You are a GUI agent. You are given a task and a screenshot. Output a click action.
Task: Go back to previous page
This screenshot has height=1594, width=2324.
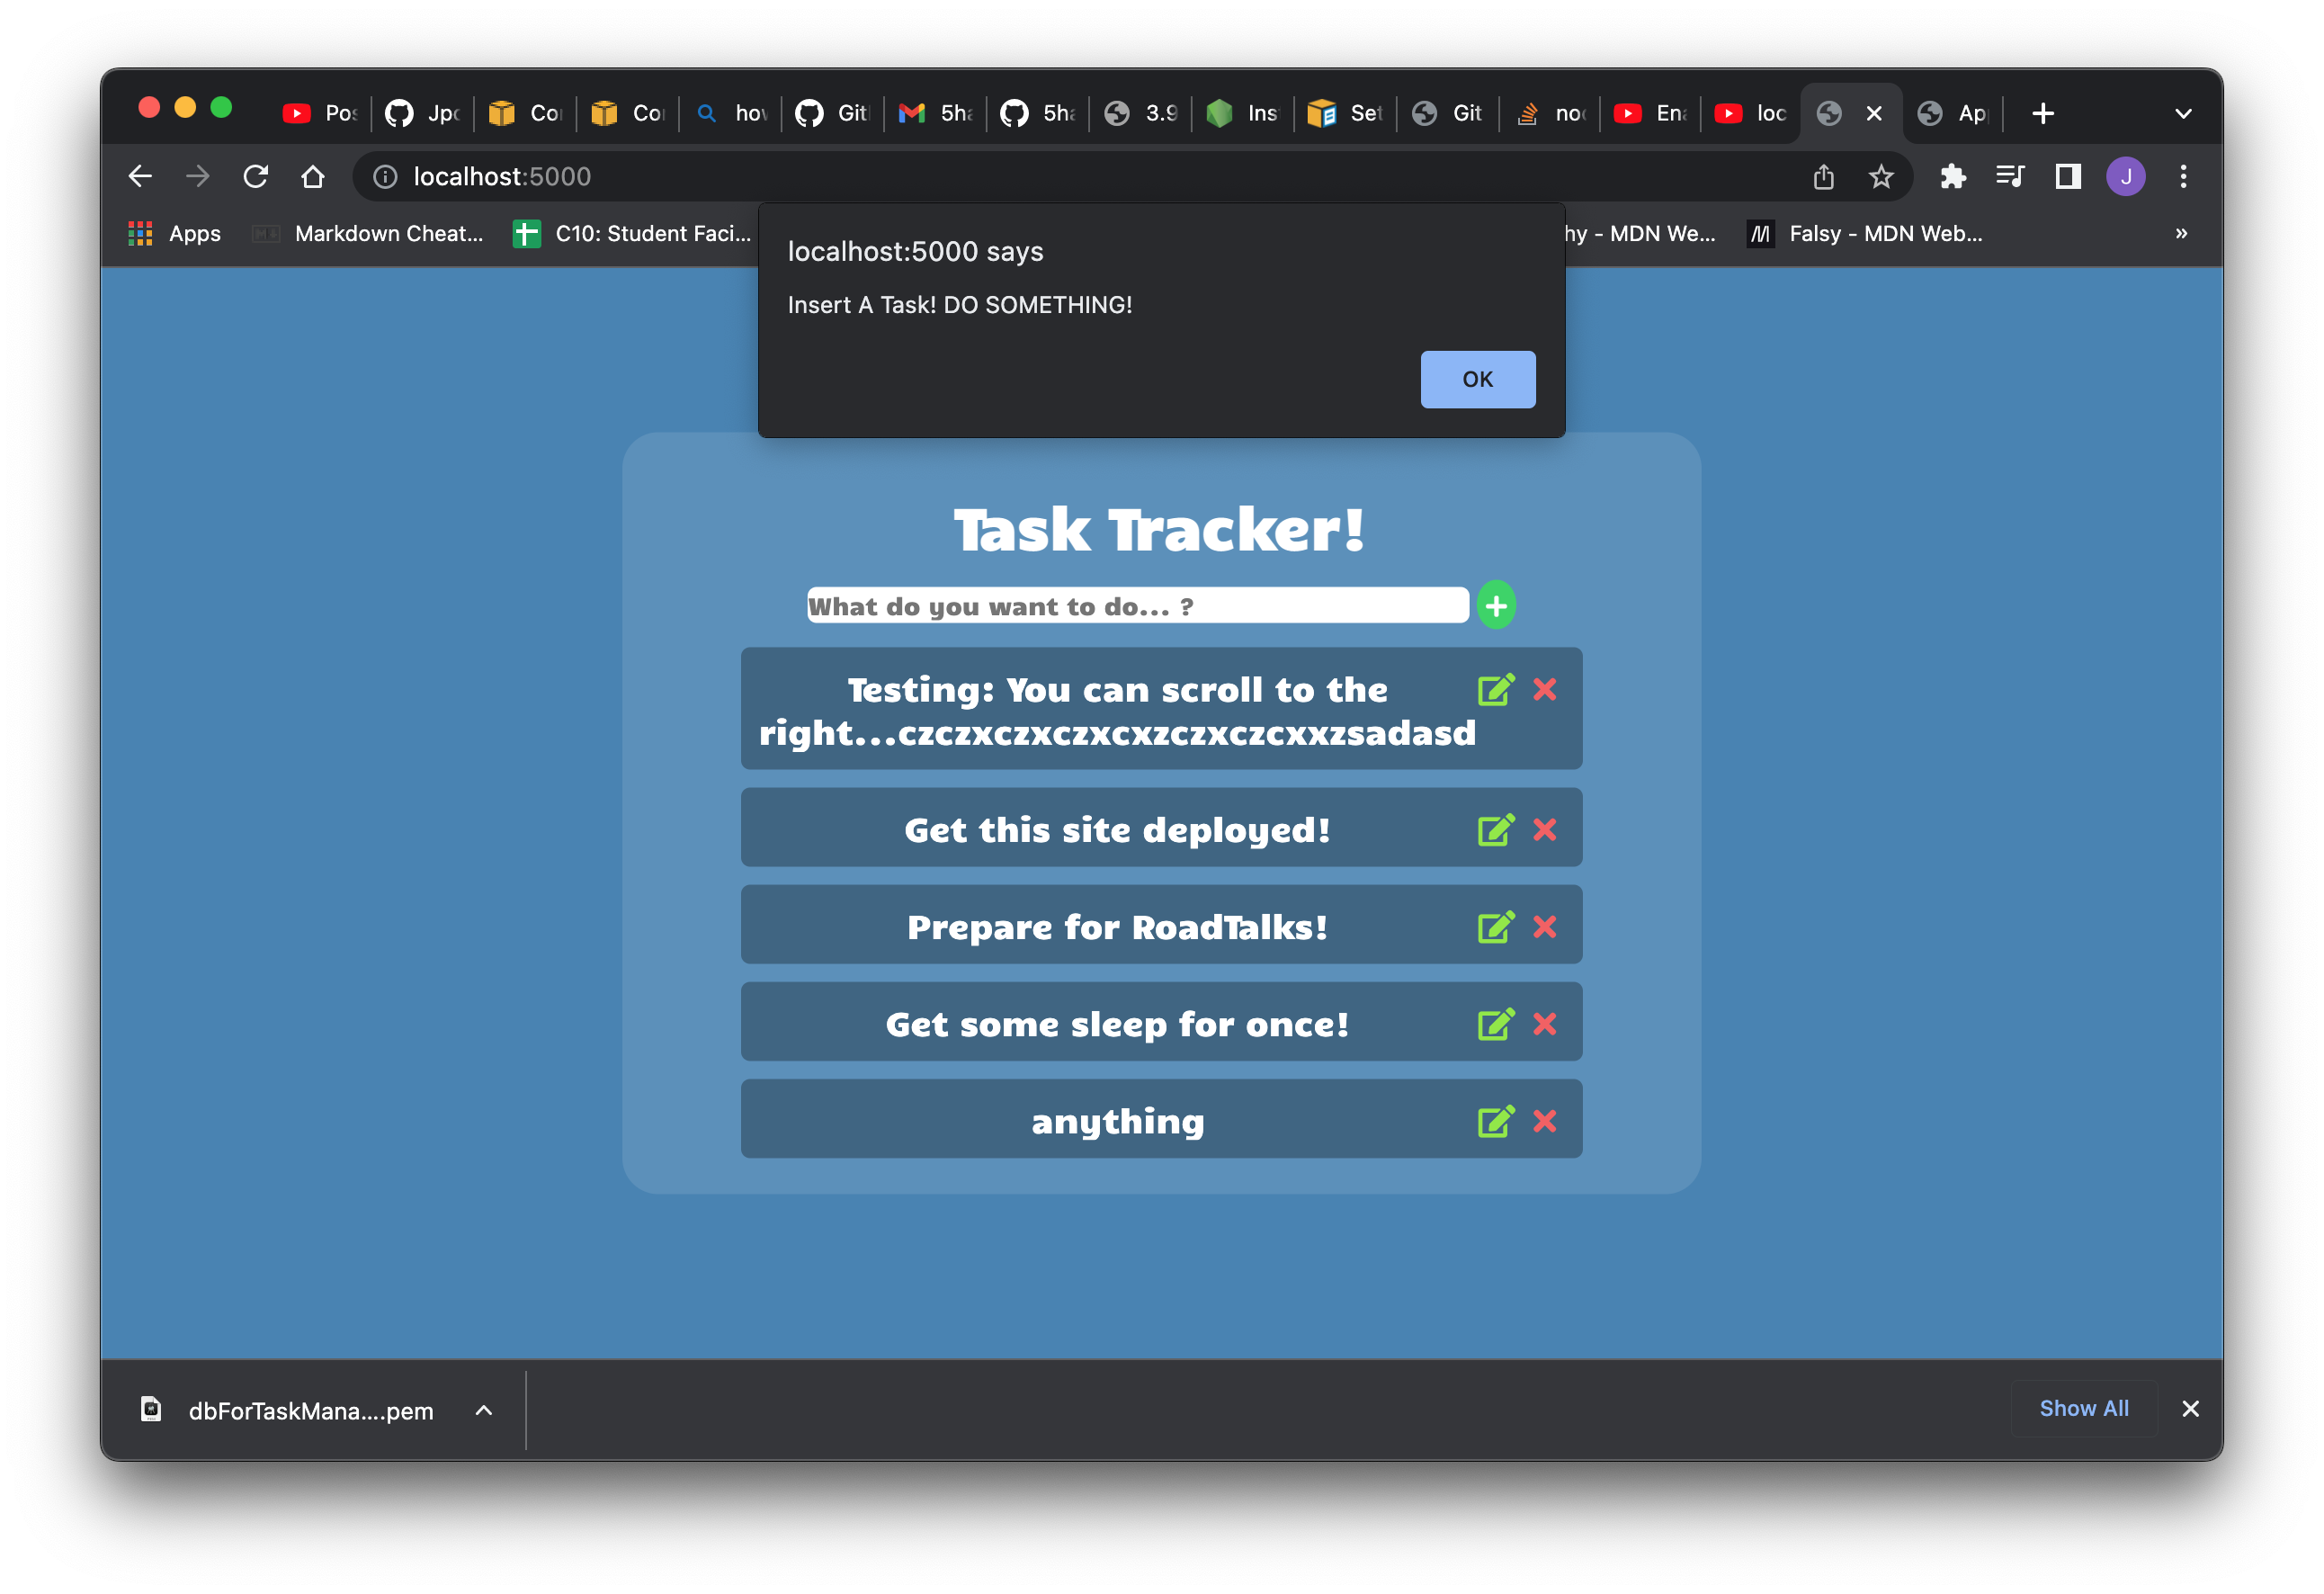click(140, 177)
